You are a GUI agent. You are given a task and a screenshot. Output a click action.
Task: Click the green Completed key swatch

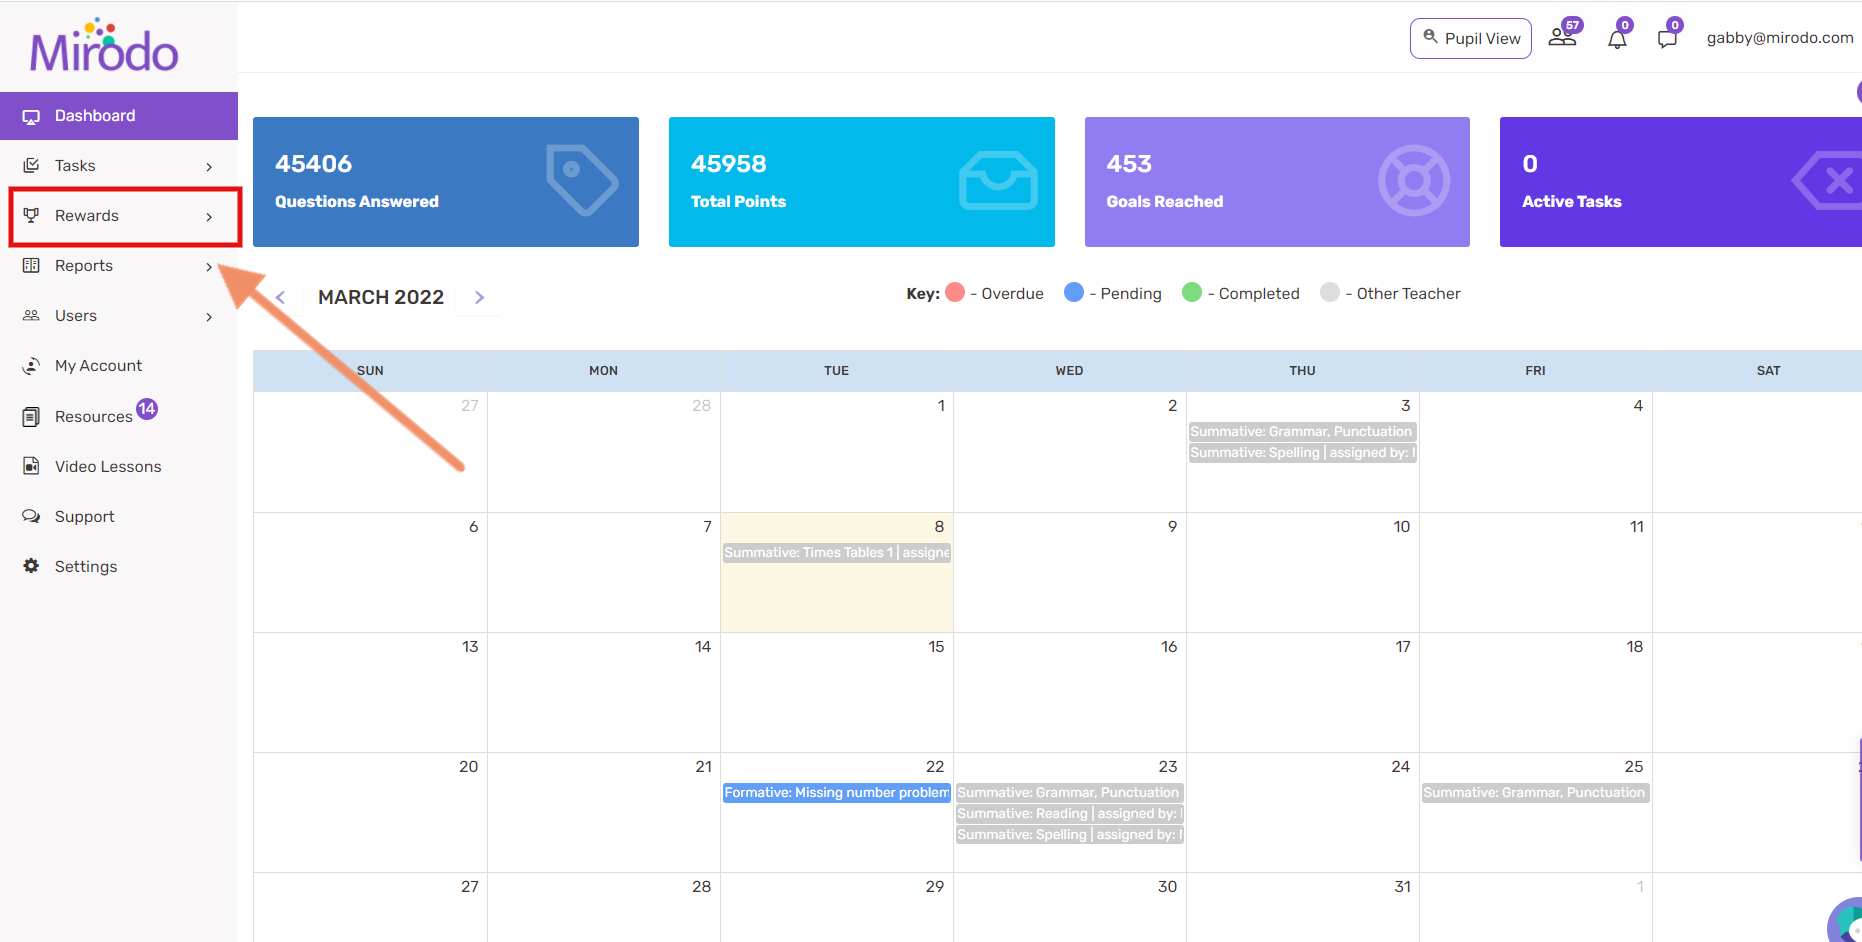click(1192, 292)
